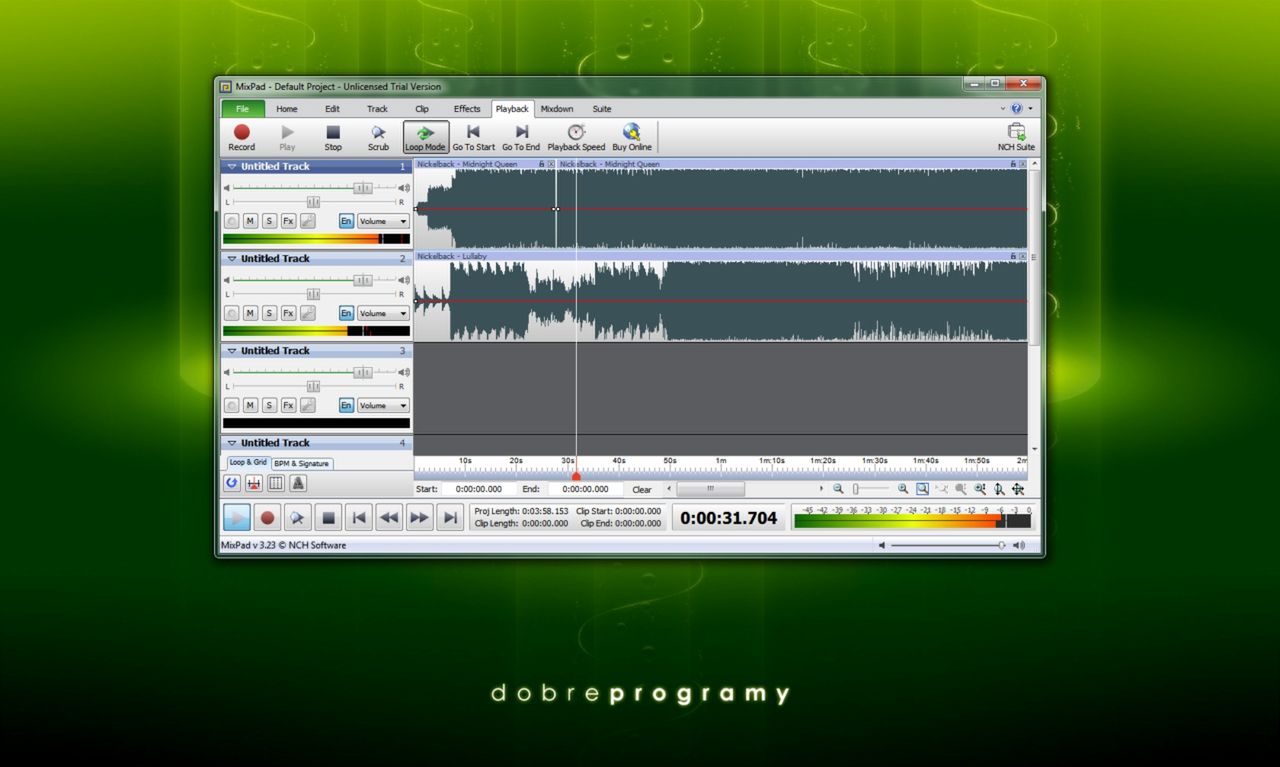1280x767 pixels.
Task: Click the track 2 pan slider handle
Action: pos(313,294)
